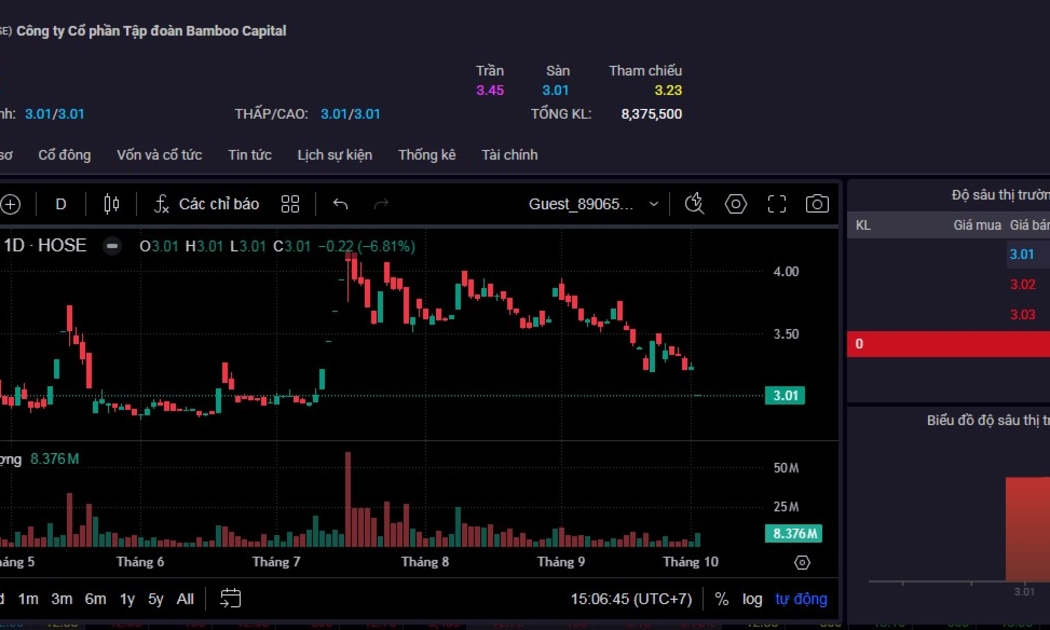Open the go-to-date calendar icon
1050x630 pixels.
(x=231, y=598)
